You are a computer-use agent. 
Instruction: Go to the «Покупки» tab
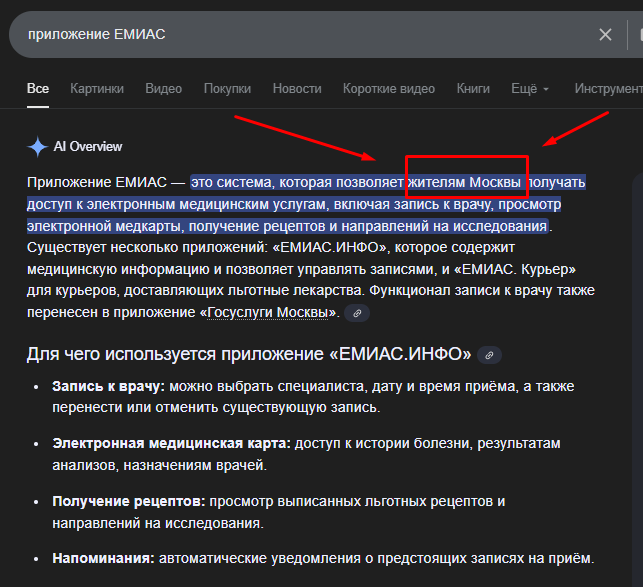[227, 89]
